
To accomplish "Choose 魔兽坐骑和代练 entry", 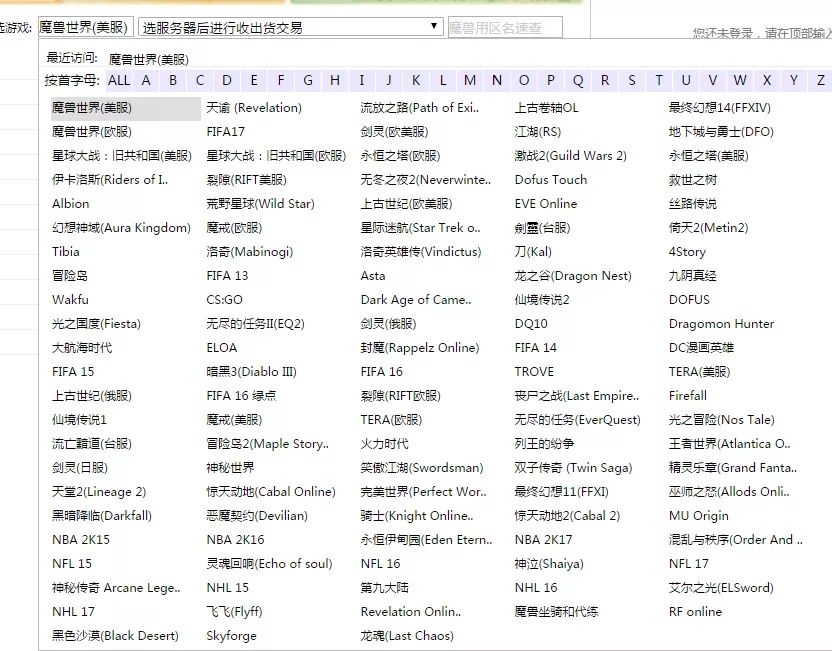I will click(556, 612).
